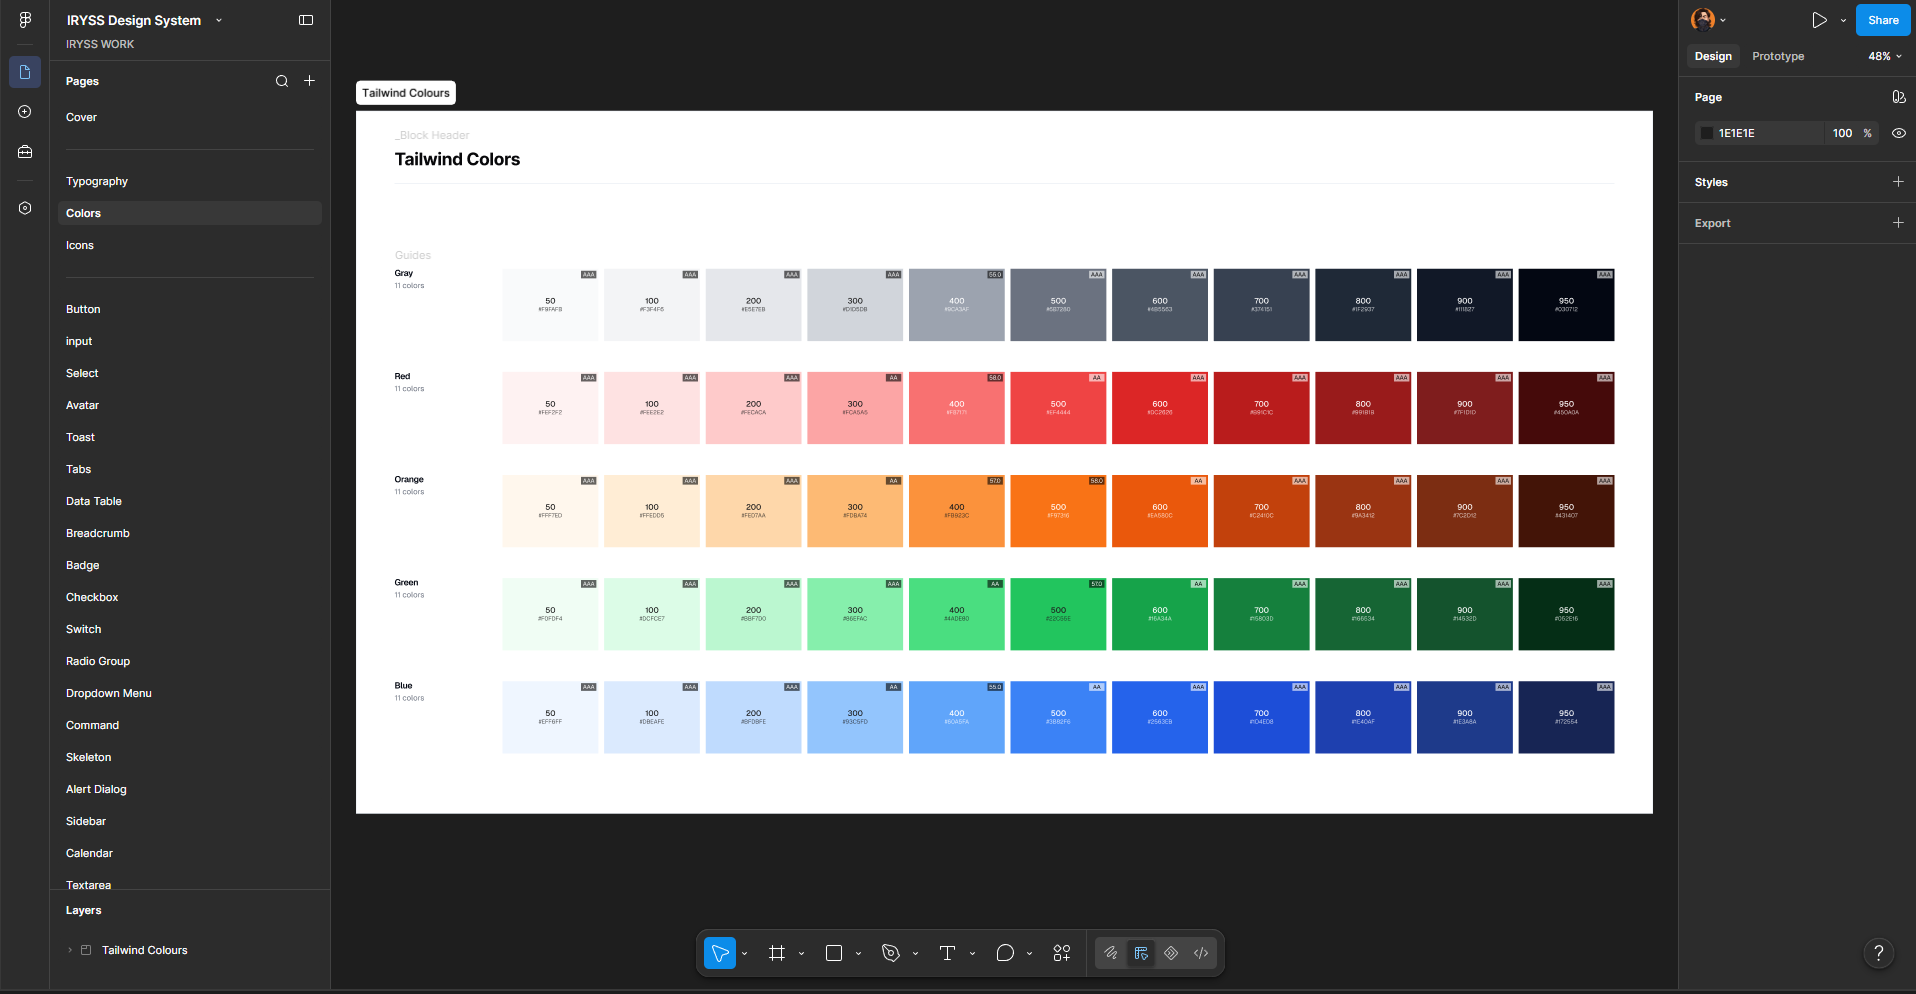Screen dimensions: 1916x994
Task: Open help question mark button
Action: coord(1879,953)
